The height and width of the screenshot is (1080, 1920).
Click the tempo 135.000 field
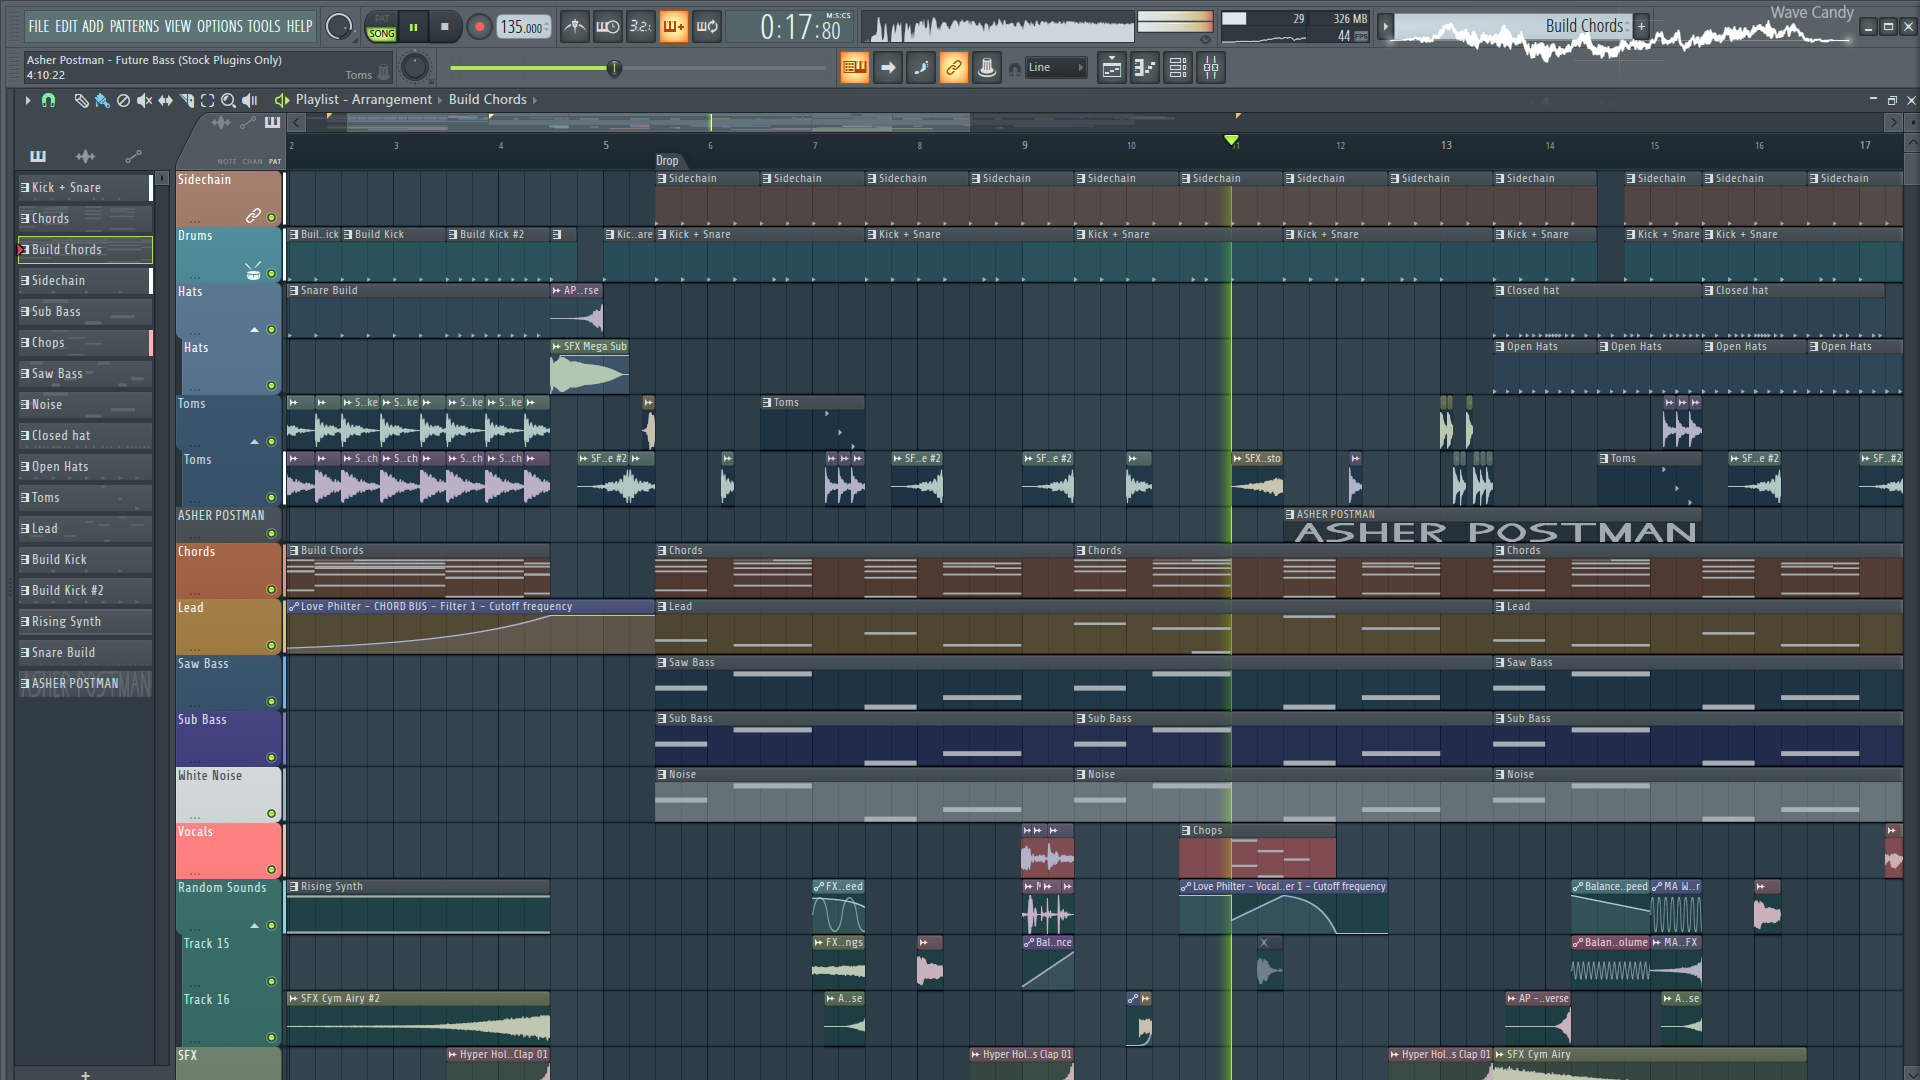522,27
